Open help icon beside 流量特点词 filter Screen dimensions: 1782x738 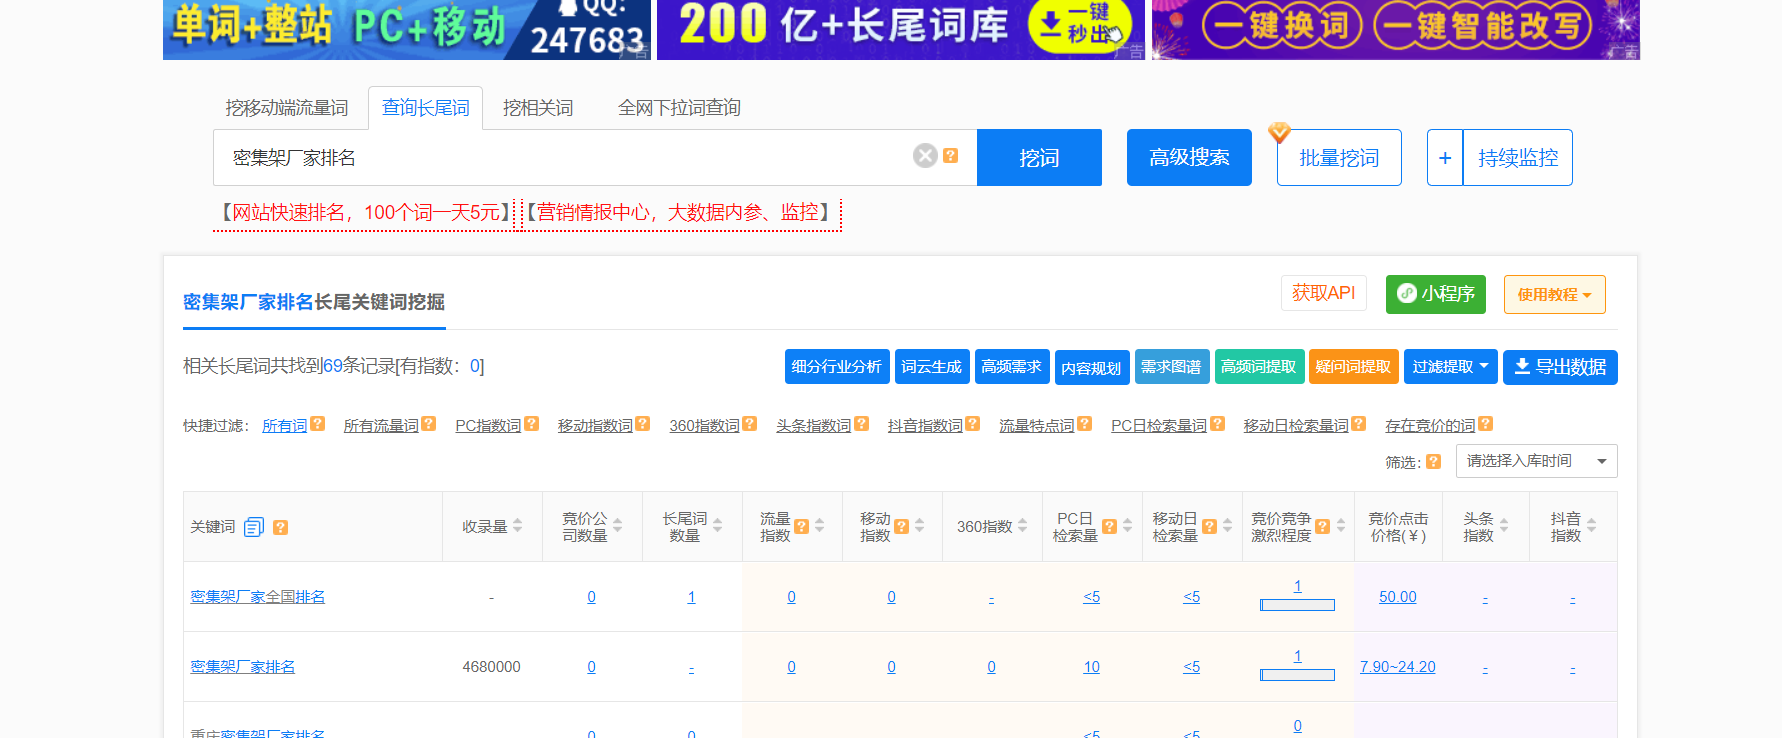1084,424
